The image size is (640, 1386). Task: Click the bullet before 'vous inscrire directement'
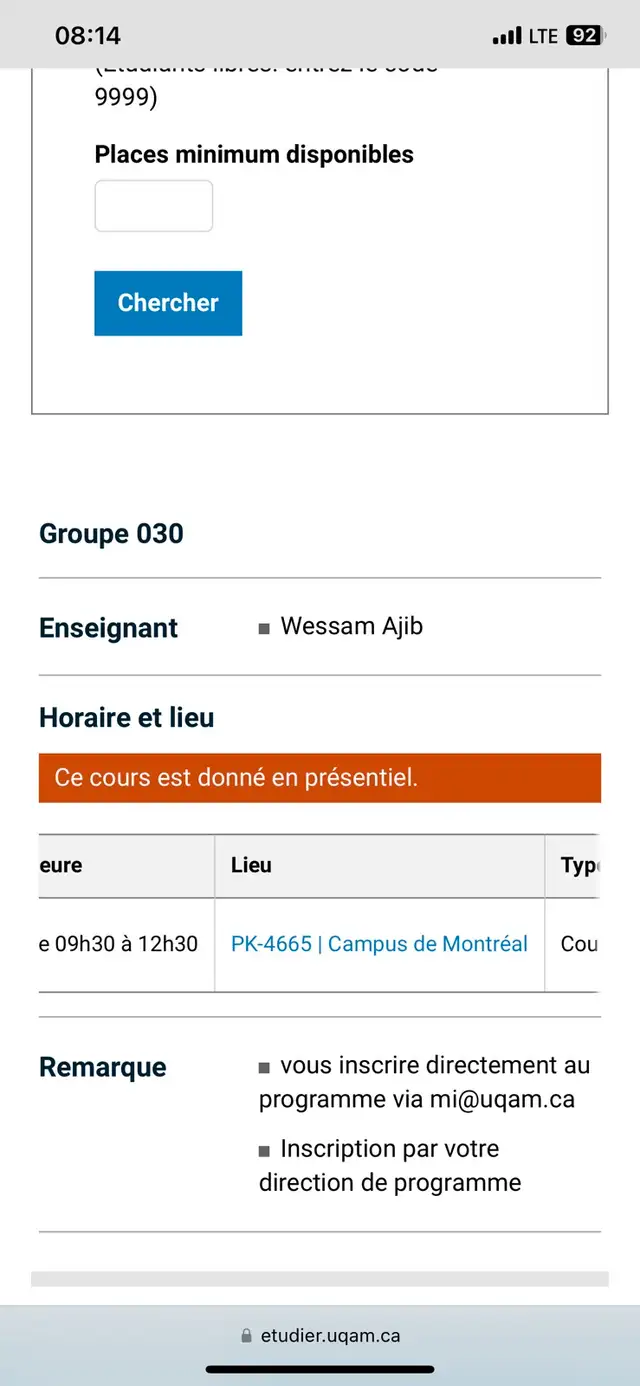tap(264, 1067)
